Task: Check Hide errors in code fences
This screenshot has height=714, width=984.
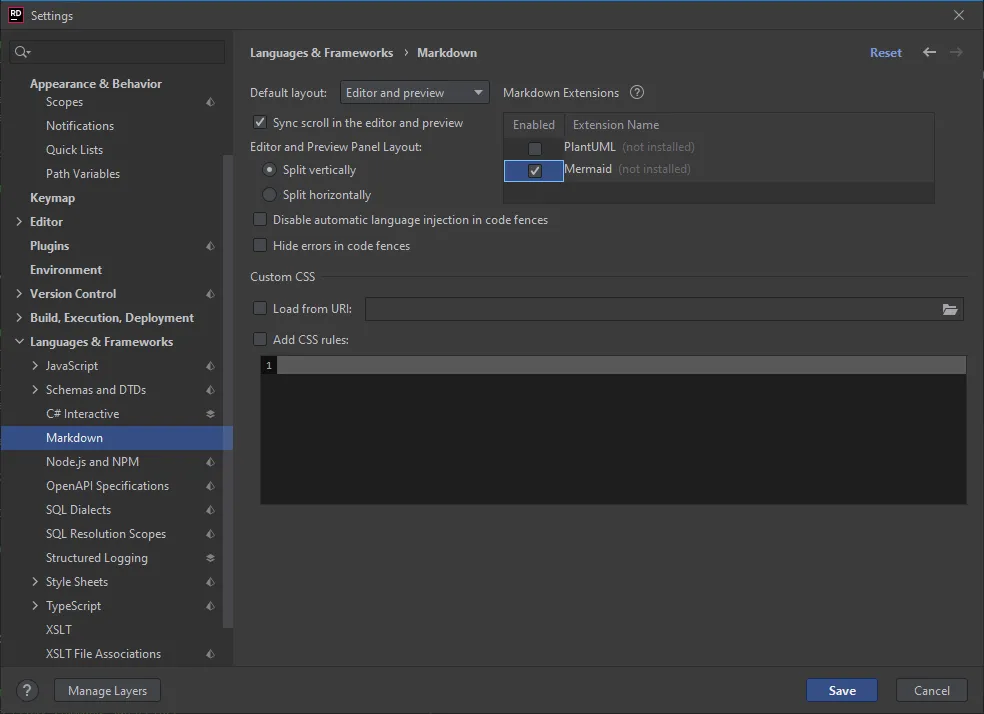Action: pos(260,245)
